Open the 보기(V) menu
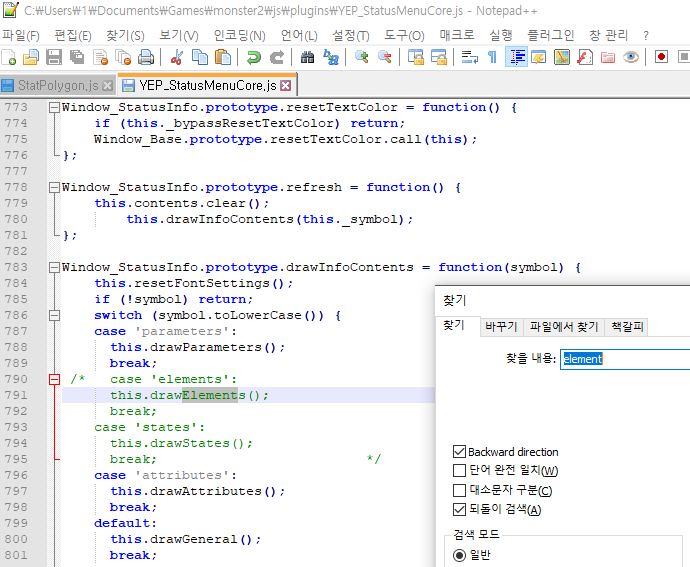This screenshot has height=567, width=690. coord(179,35)
